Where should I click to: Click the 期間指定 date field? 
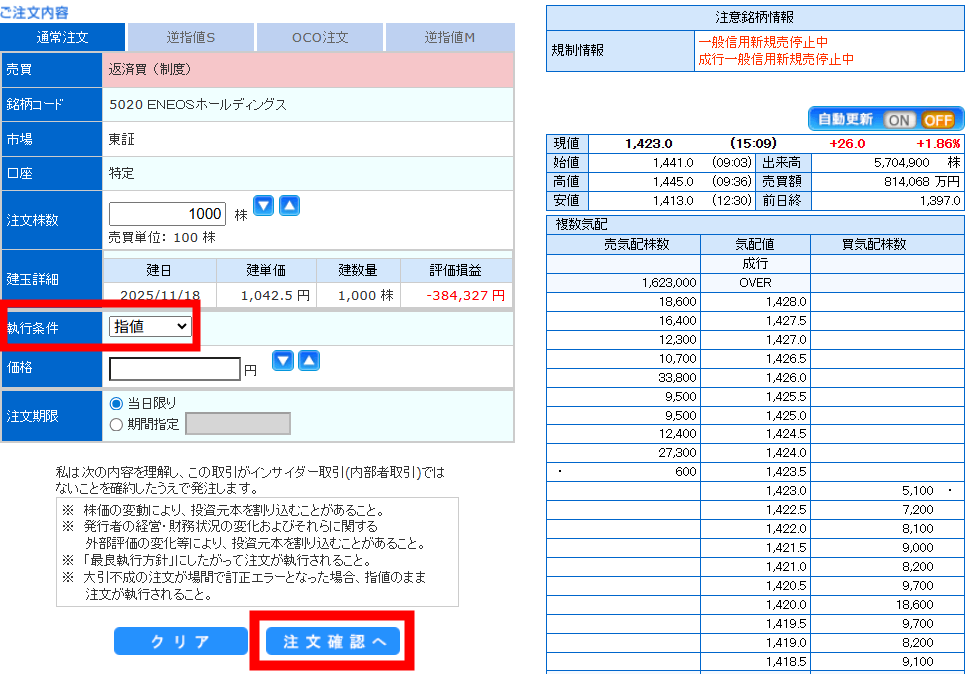pyautogui.click(x=238, y=424)
